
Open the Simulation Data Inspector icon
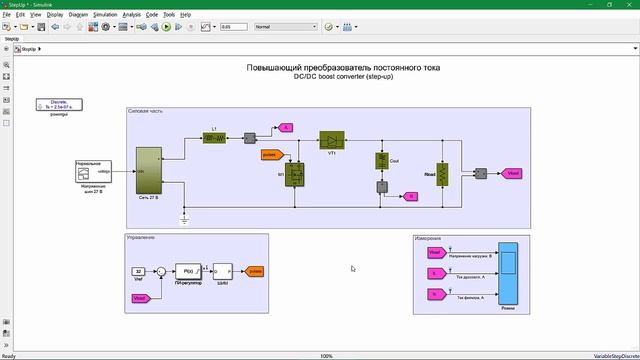tap(206, 27)
